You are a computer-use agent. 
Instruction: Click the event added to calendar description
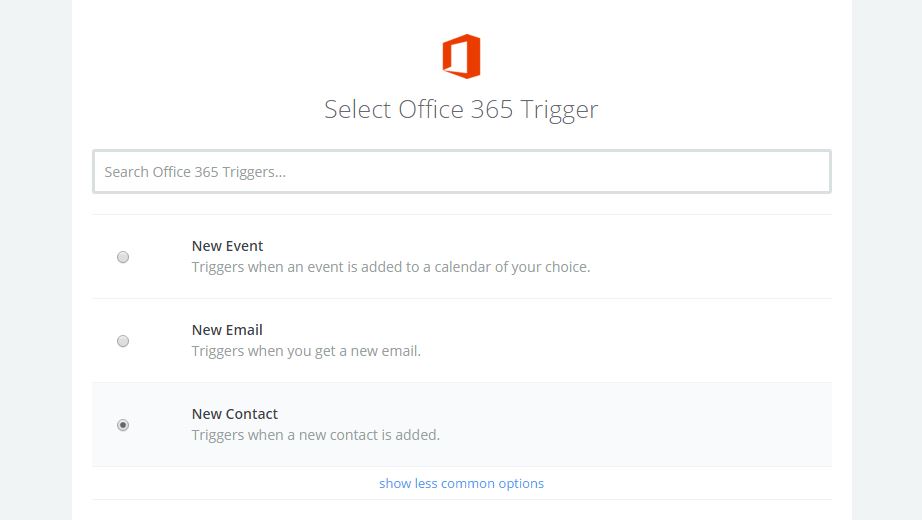[390, 268]
